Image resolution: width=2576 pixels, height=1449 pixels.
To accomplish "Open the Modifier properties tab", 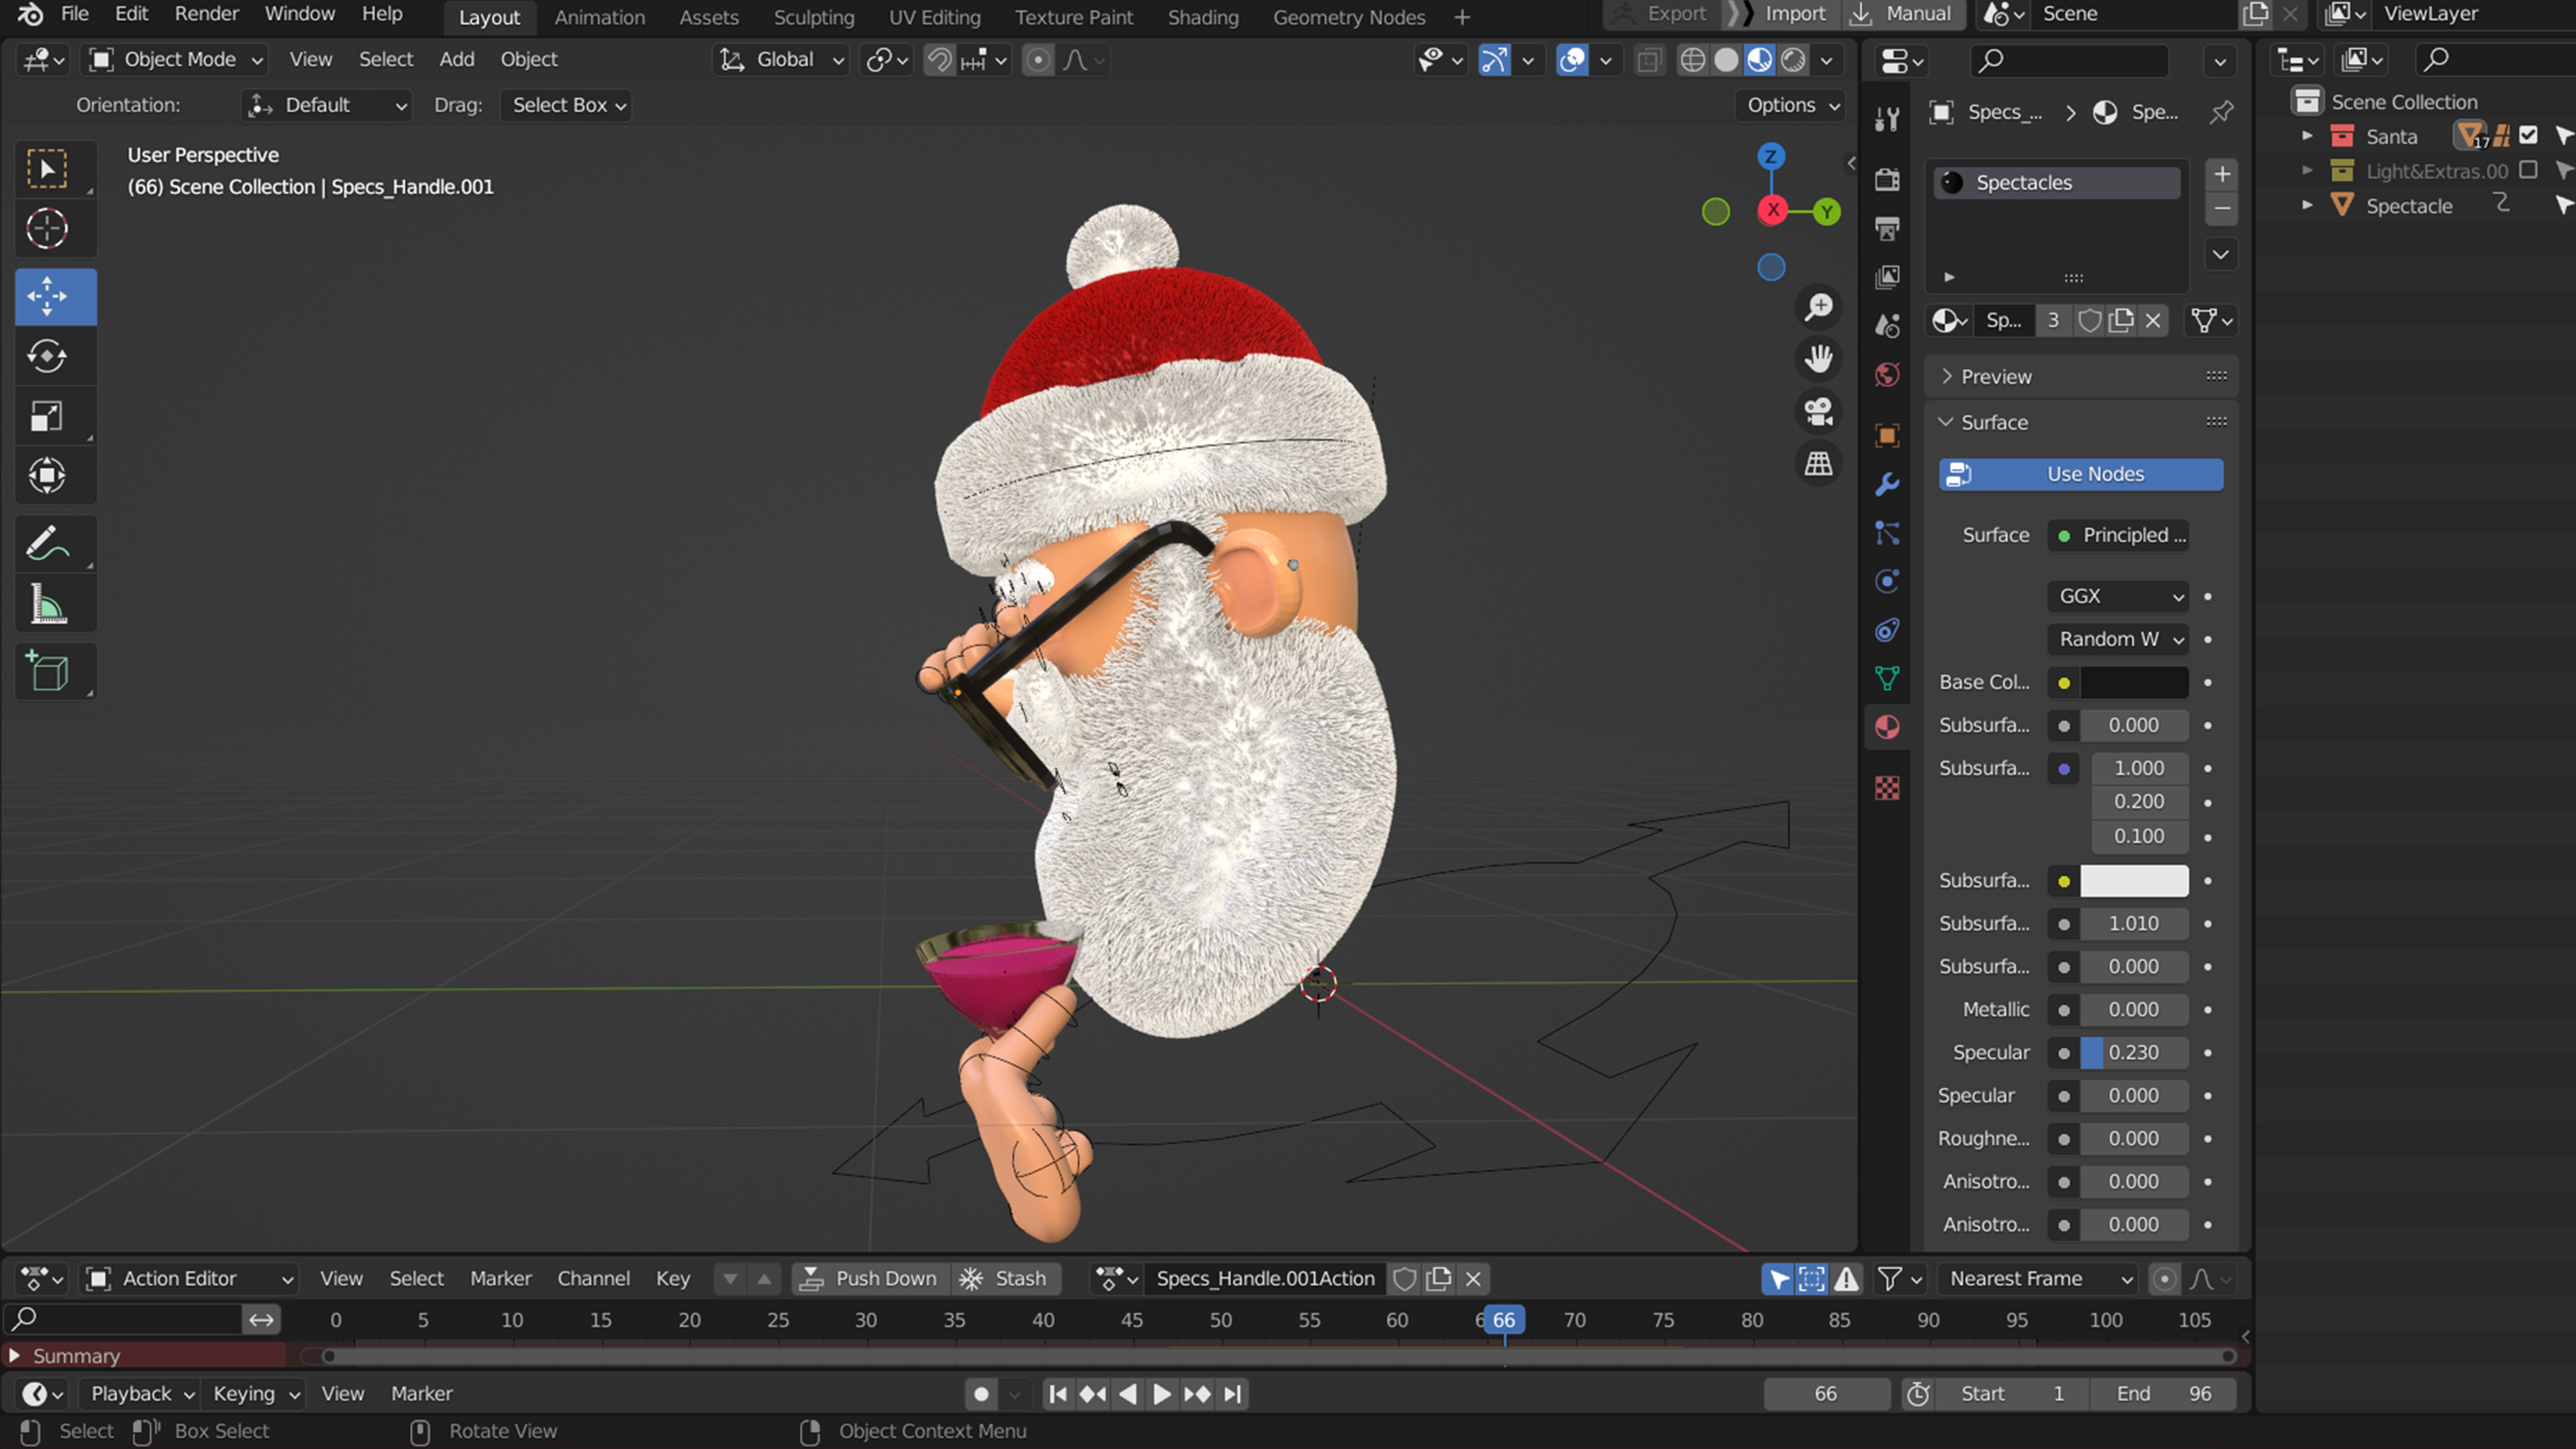I will coord(1887,484).
